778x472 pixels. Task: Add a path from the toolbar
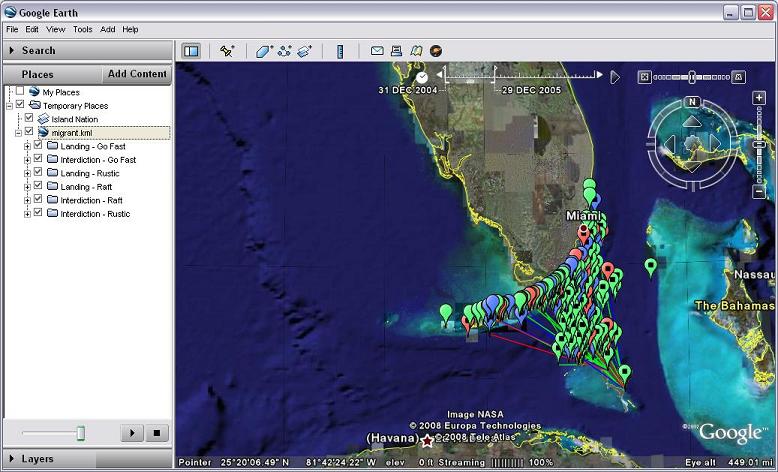pos(284,51)
